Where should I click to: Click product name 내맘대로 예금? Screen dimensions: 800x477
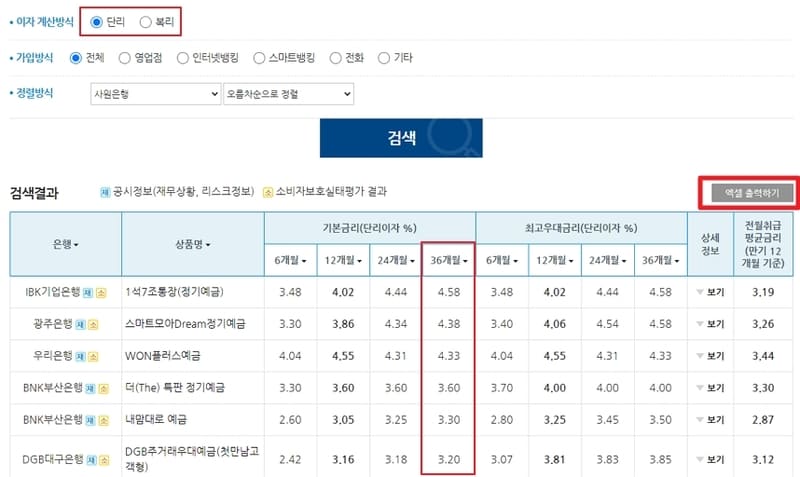(x=156, y=419)
